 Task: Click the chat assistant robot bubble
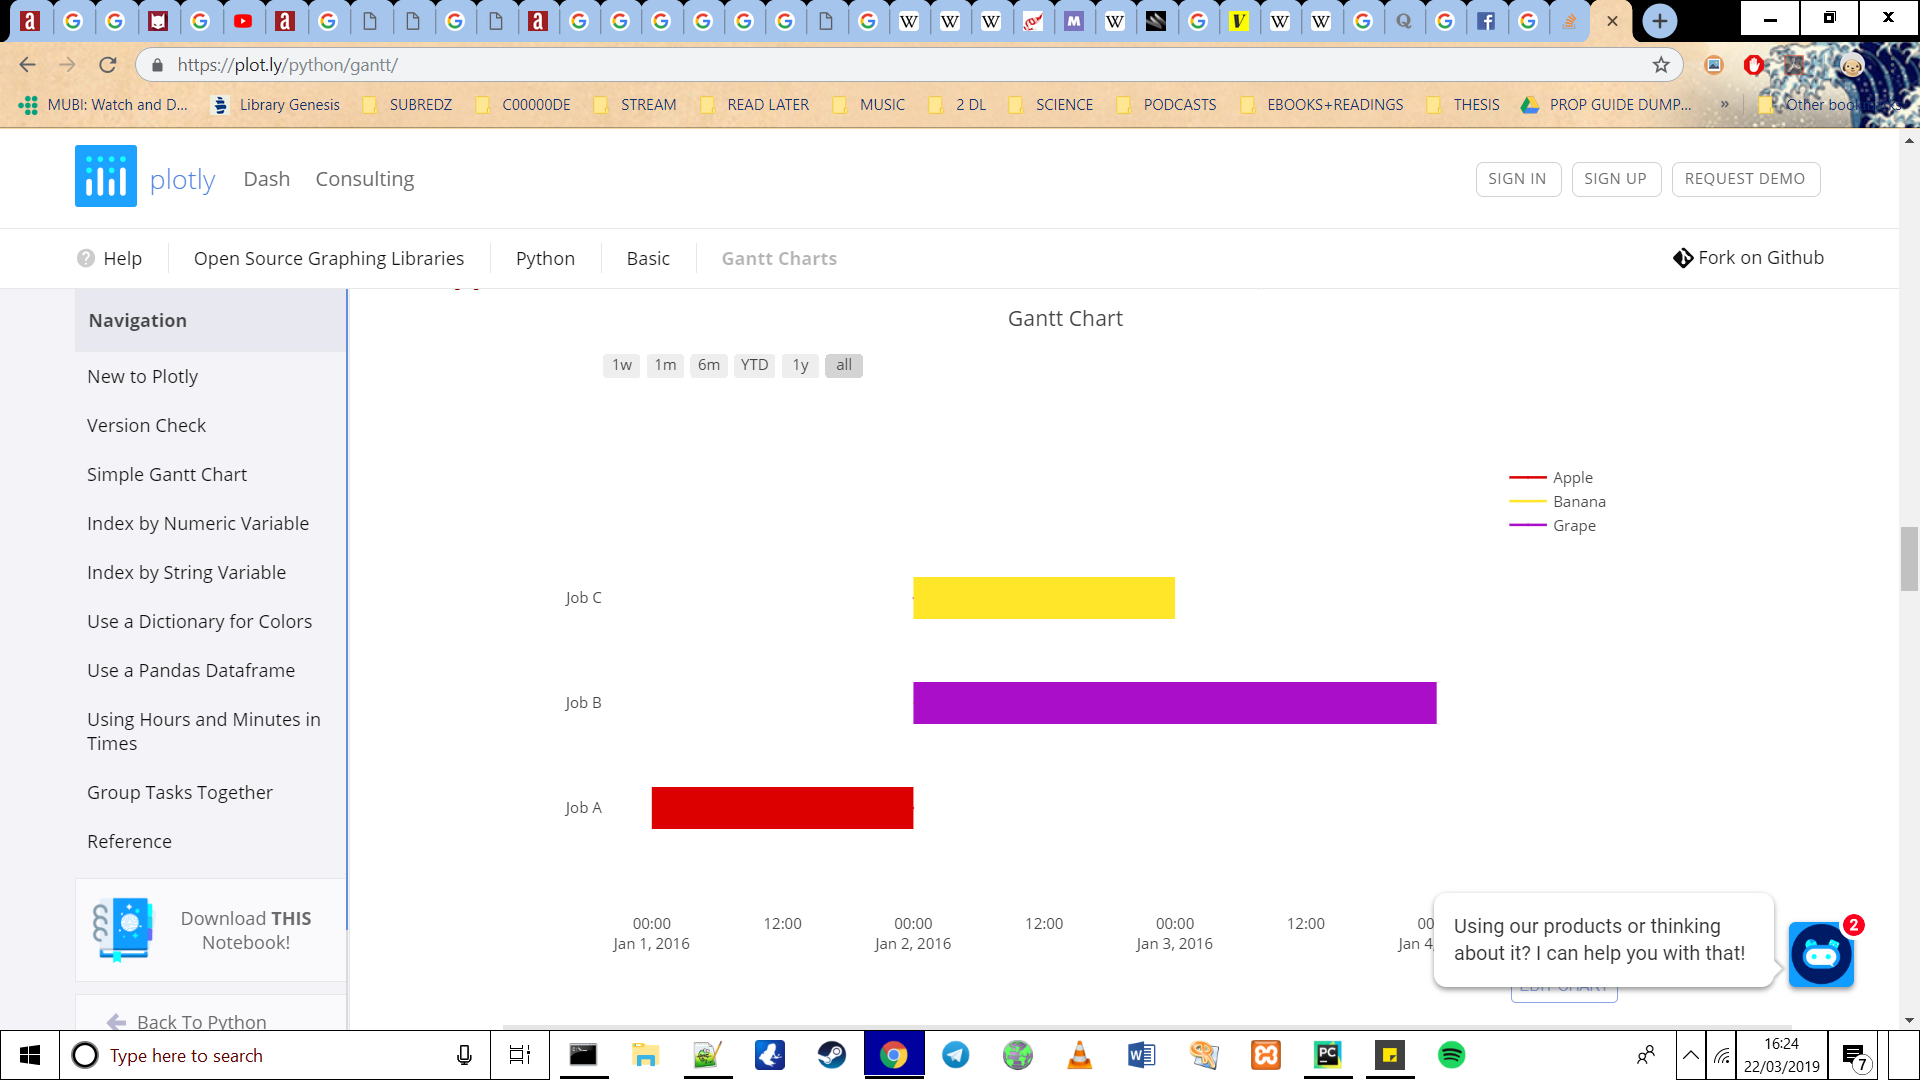coord(1821,955)
